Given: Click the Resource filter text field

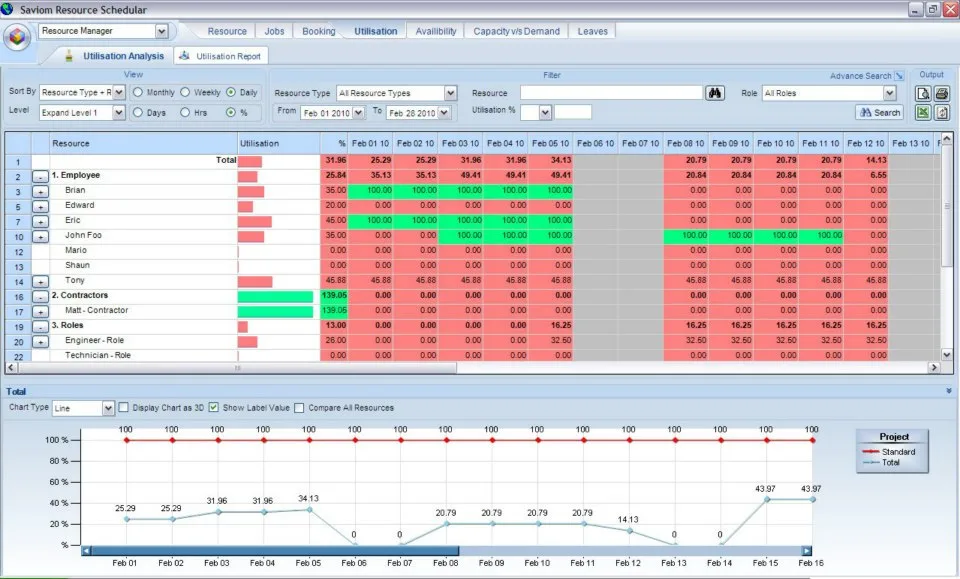Looking at the screenshot, I should (x=611, y=92).
